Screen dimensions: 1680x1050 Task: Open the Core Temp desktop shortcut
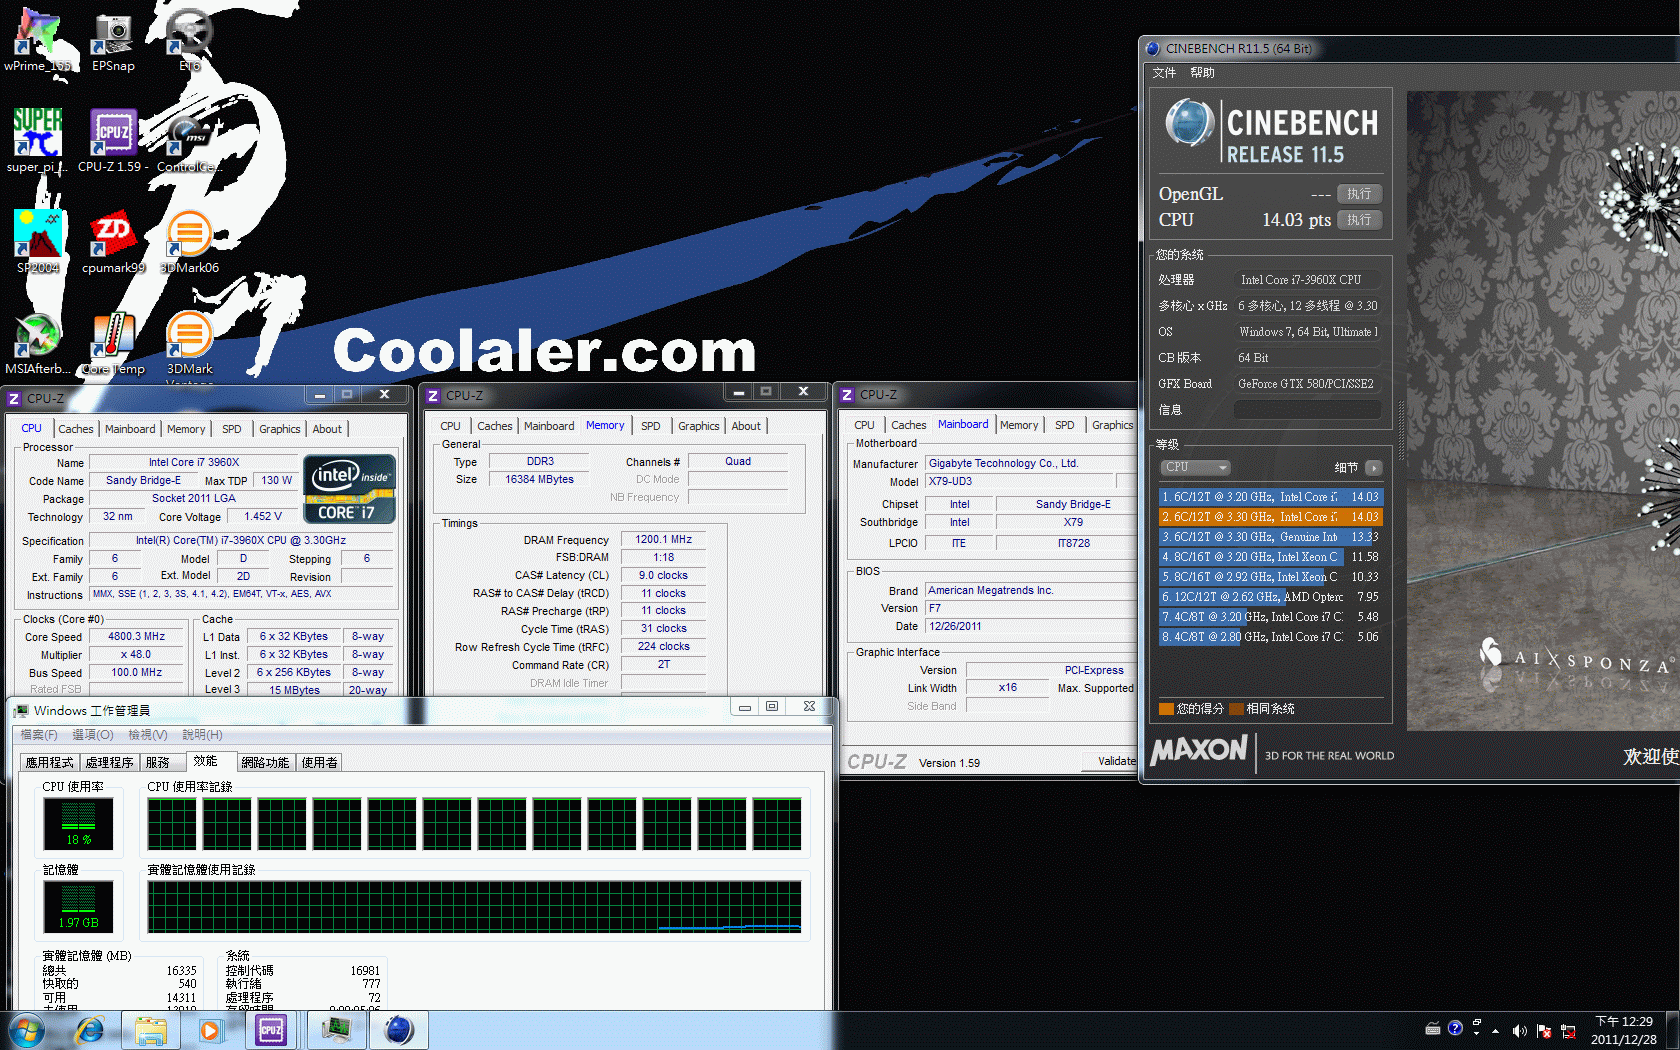pos(113,343)
